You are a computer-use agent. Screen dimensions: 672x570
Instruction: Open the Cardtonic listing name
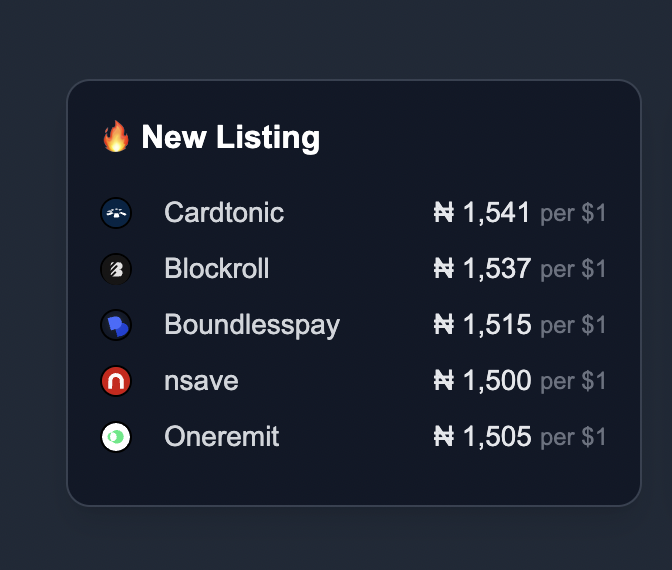click(x=224, y=213)
